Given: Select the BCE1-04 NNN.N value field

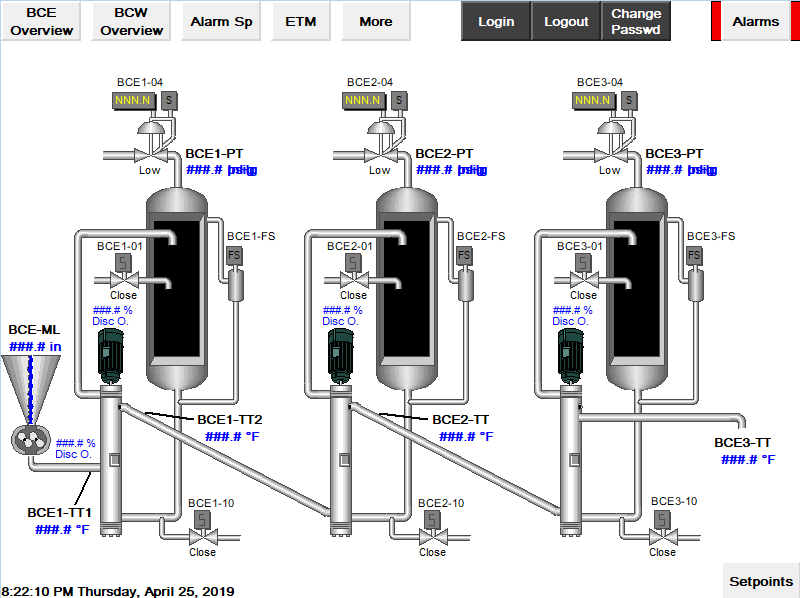Looking at the screenshot, I should pos(133,101).
